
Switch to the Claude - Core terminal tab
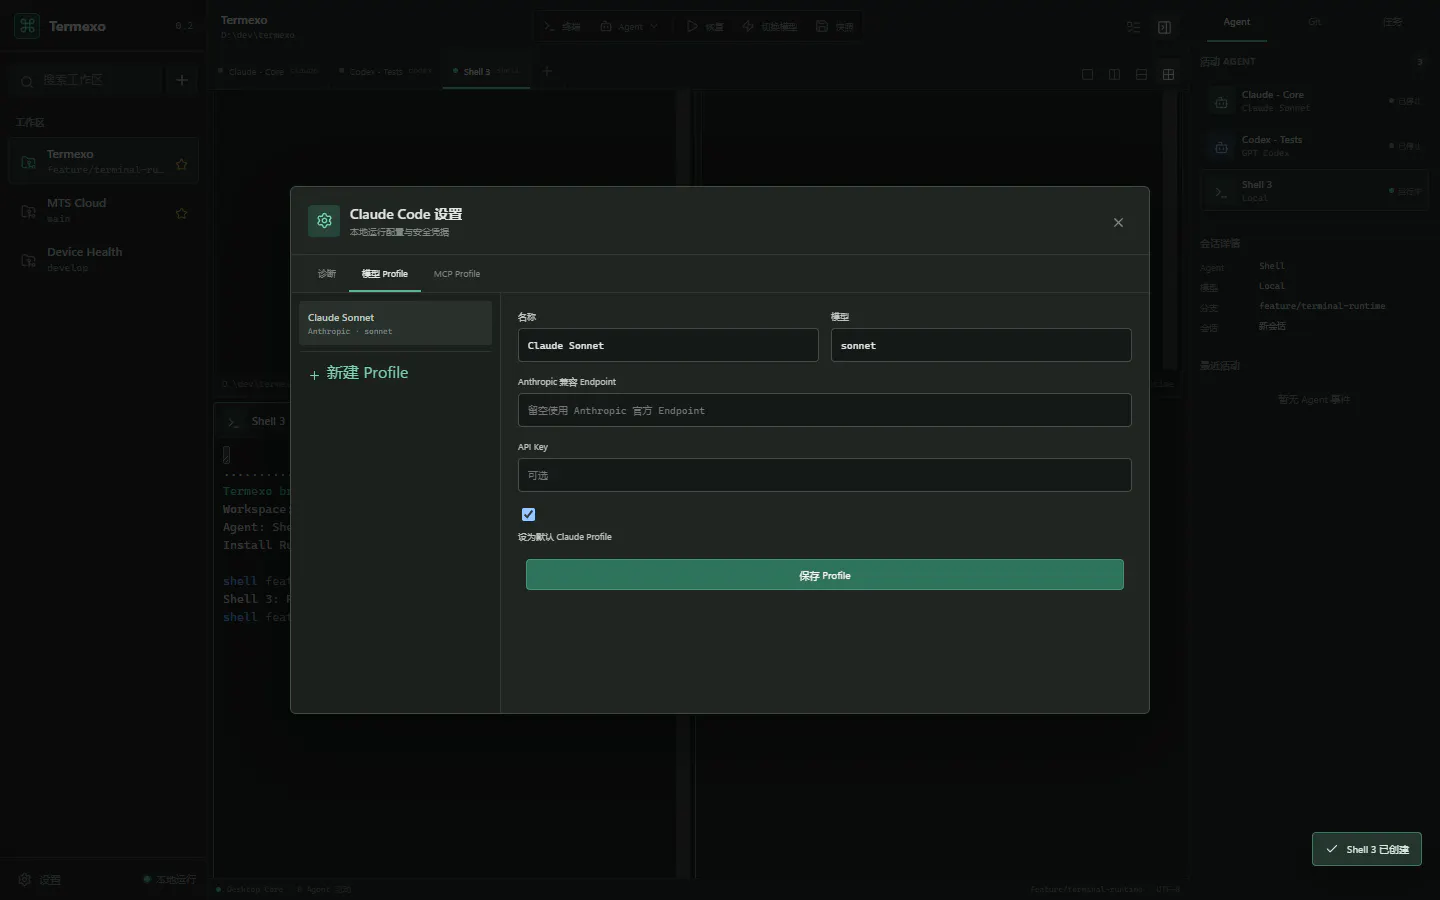pos(269,71)
